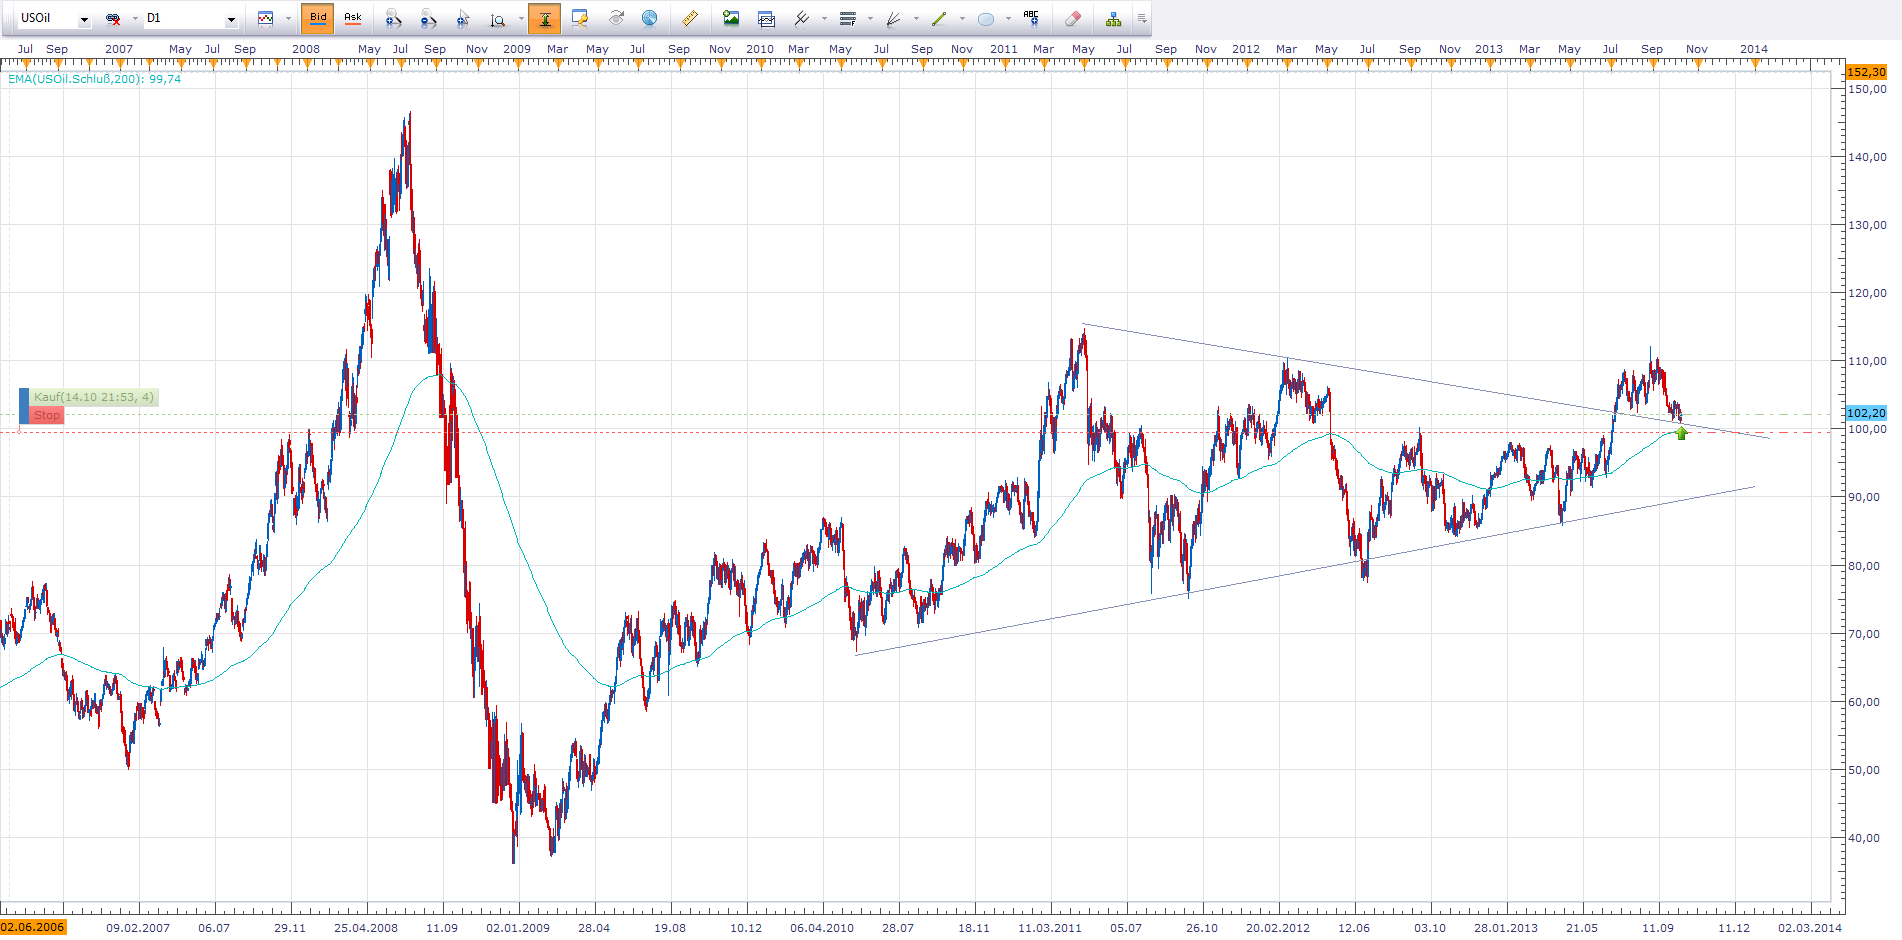Click the red Stop order label
This screenshot has width=1902, height=940.
pos(46,415)
